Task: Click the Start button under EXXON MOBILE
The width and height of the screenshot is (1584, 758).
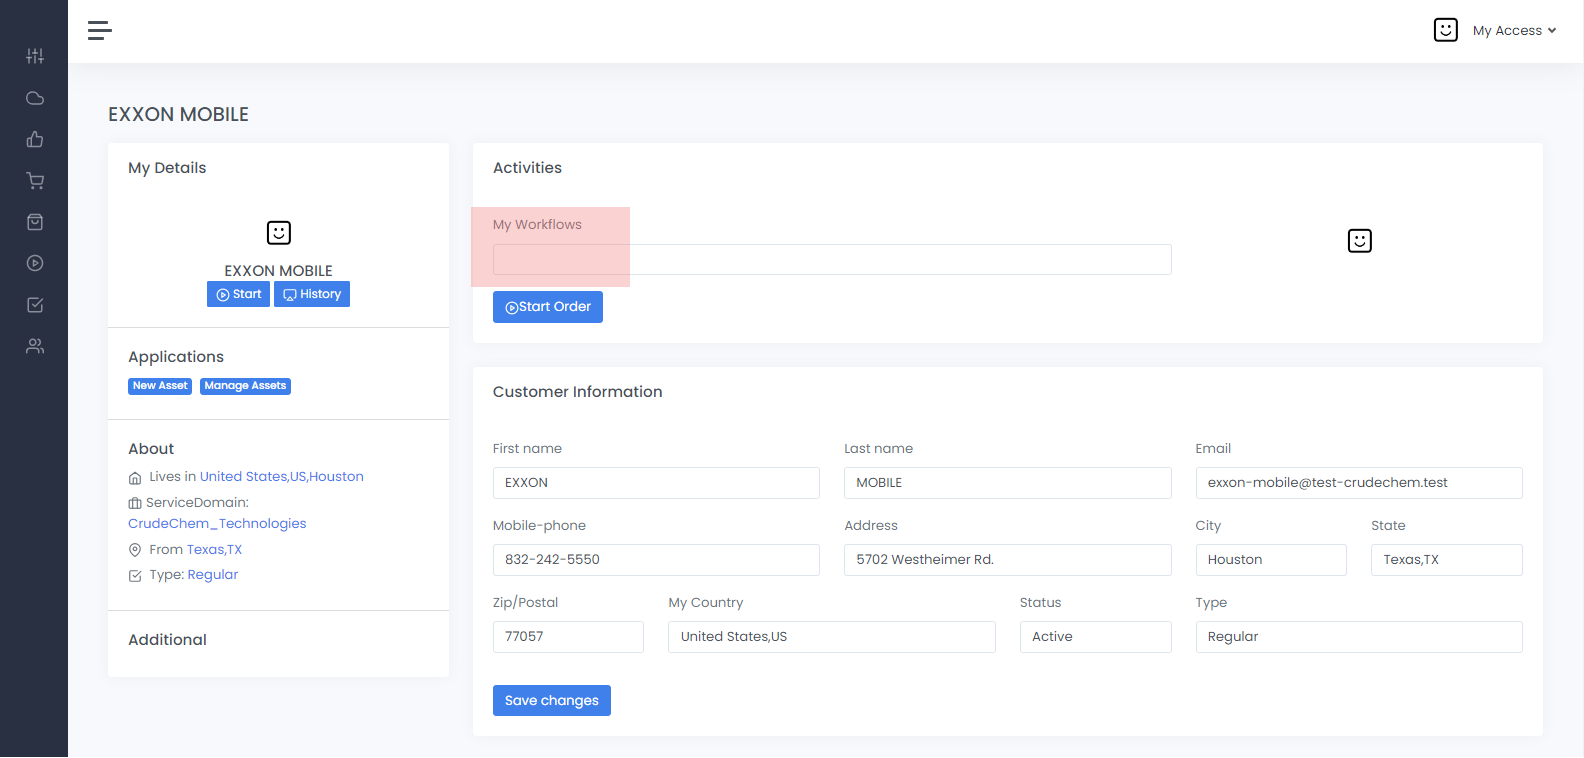Action: click(x=238, y=294)
